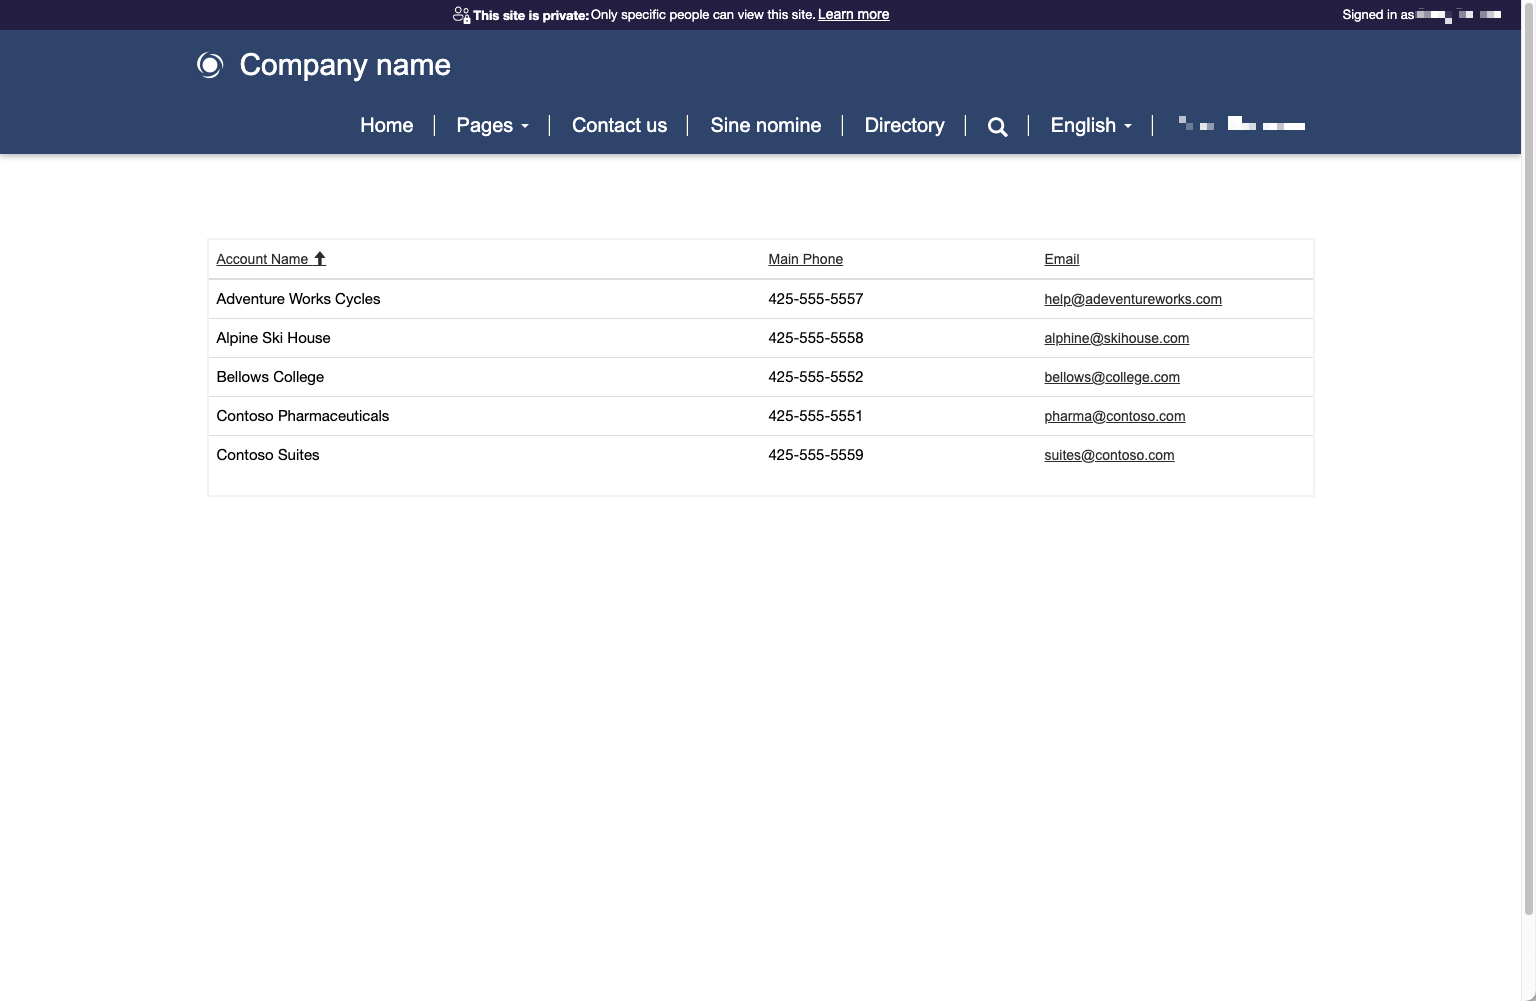Click the pharma@contoso.com email link

point(1114,416)
